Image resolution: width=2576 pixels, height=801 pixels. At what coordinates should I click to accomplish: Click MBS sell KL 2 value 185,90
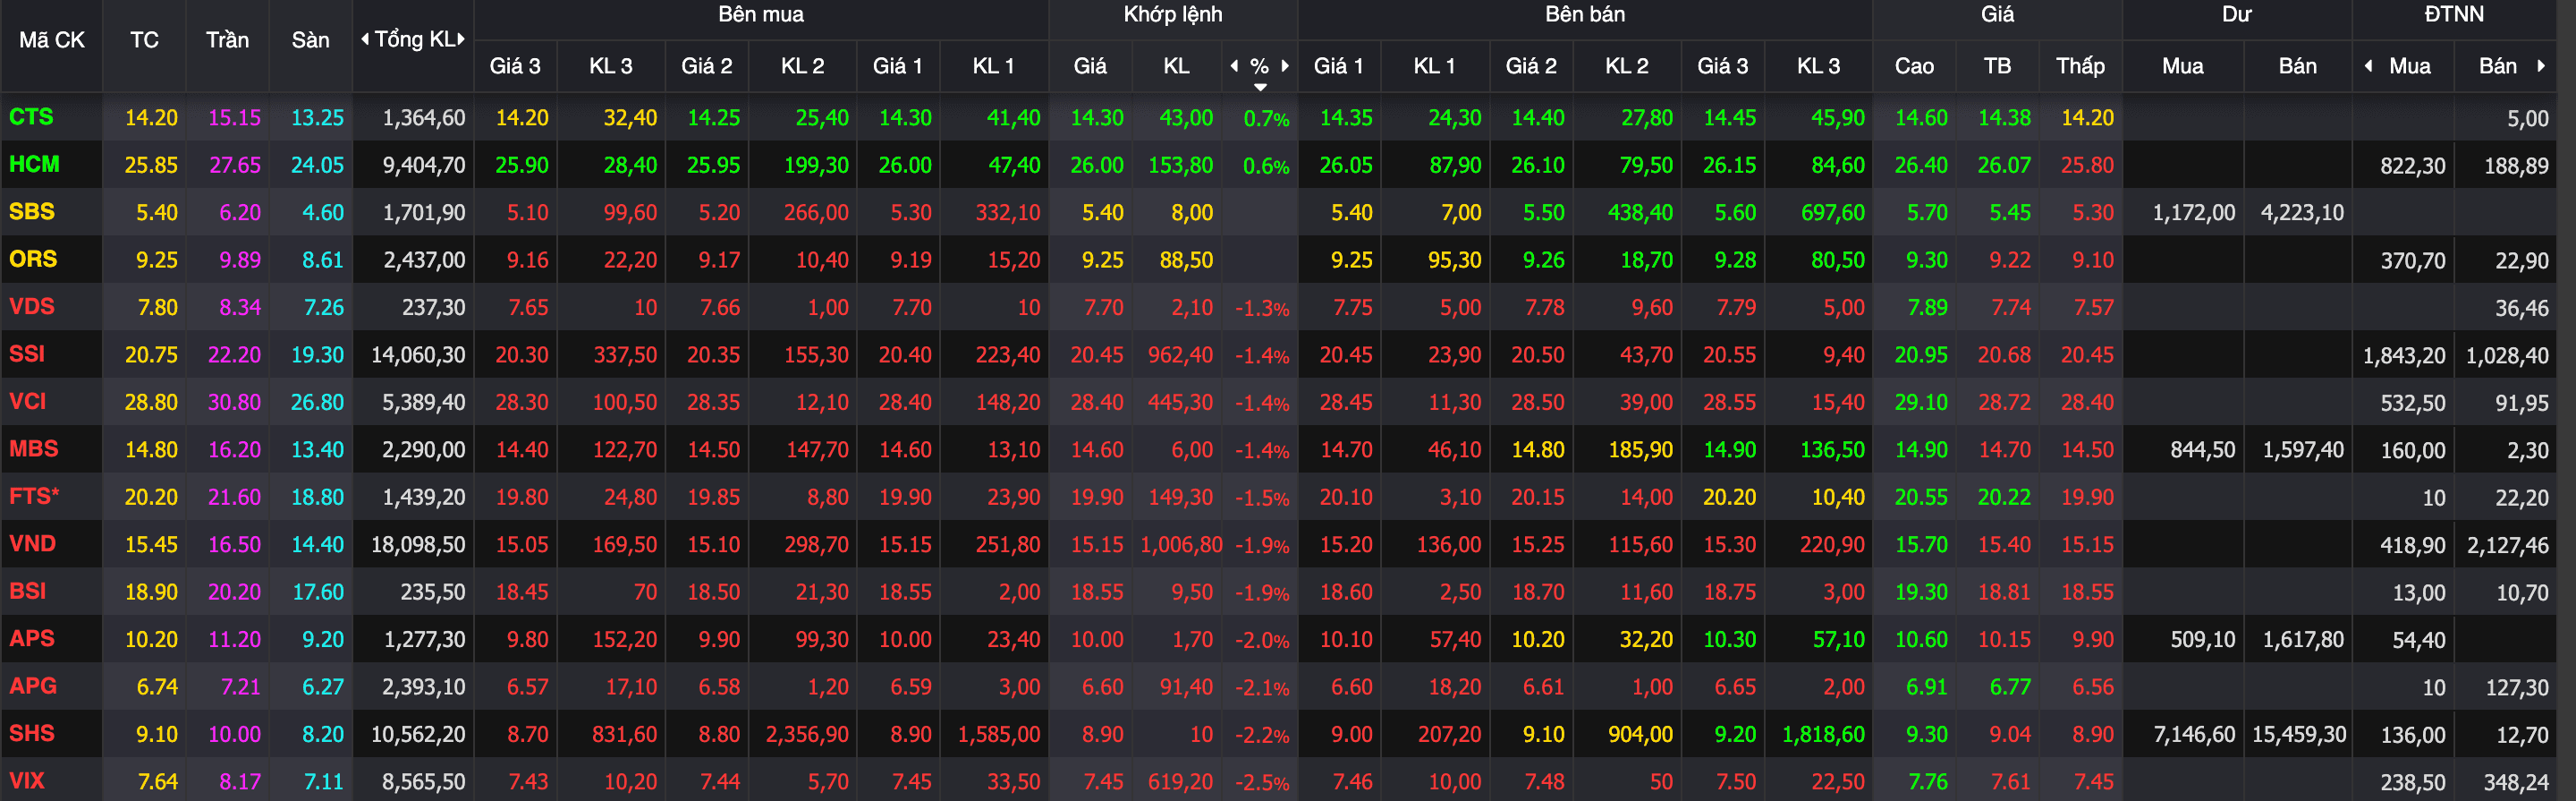click(1640, 450)
